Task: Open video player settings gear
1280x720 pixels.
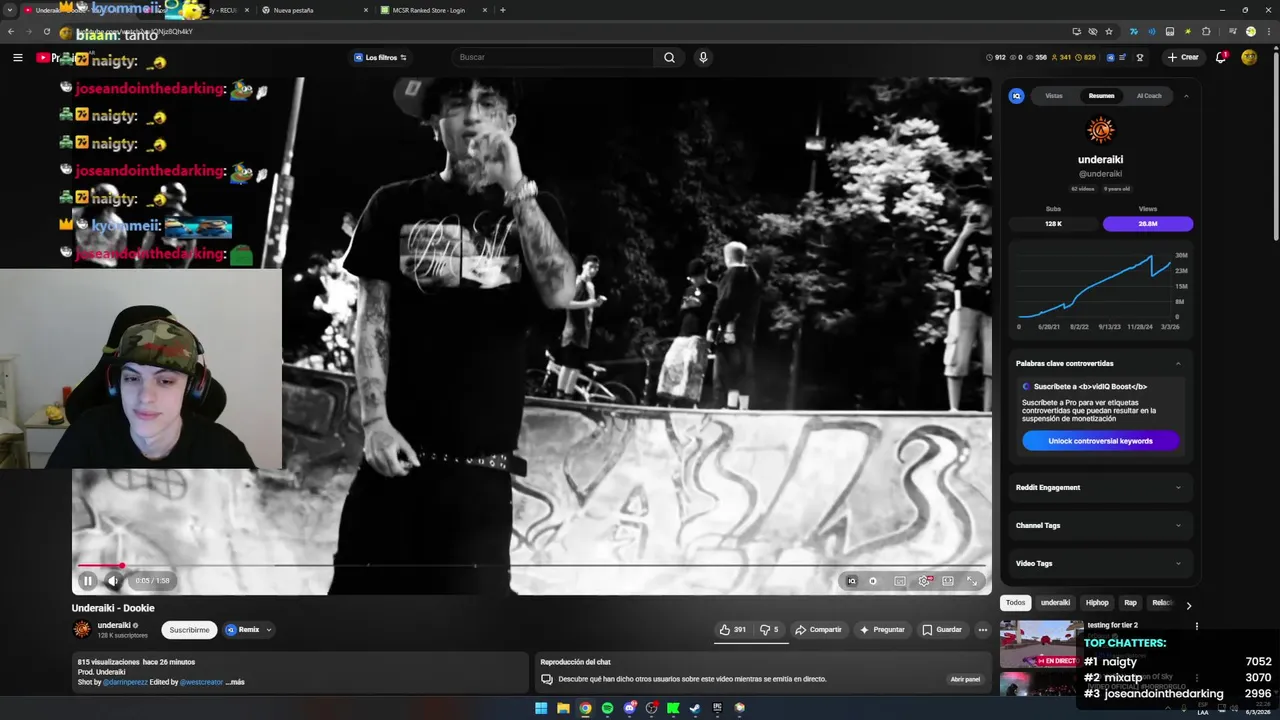Action: [x=924, y=581]
